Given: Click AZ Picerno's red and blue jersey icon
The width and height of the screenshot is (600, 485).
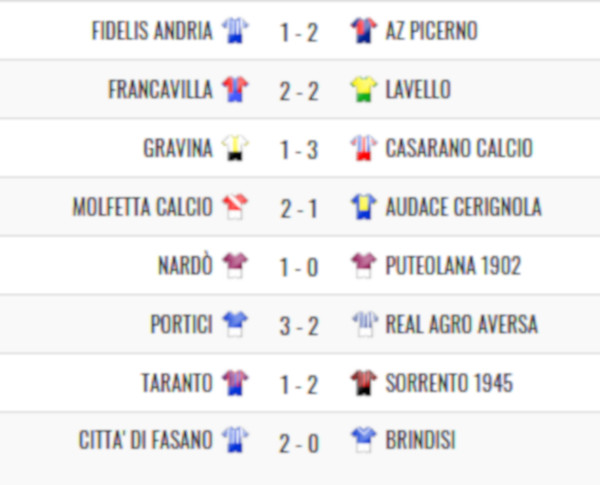Looking at the screenshot, I should click(x=364, y=30).
